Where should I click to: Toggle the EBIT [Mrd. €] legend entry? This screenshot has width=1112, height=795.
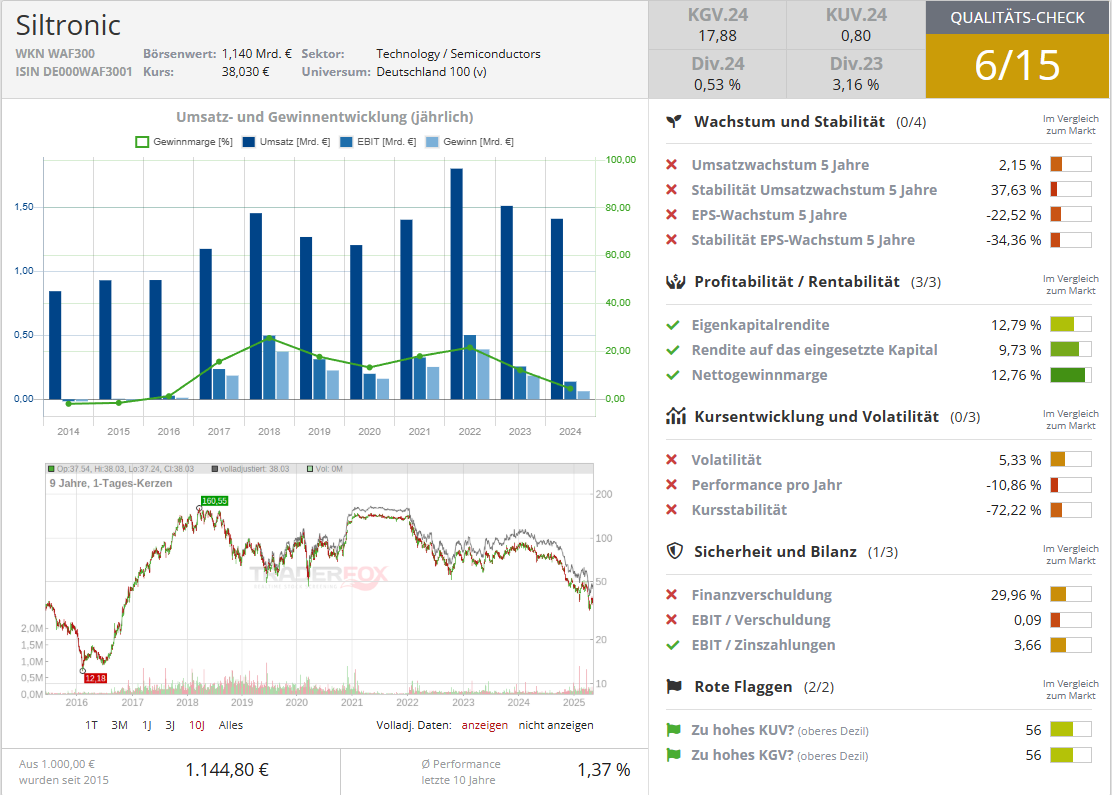point(378,142)
